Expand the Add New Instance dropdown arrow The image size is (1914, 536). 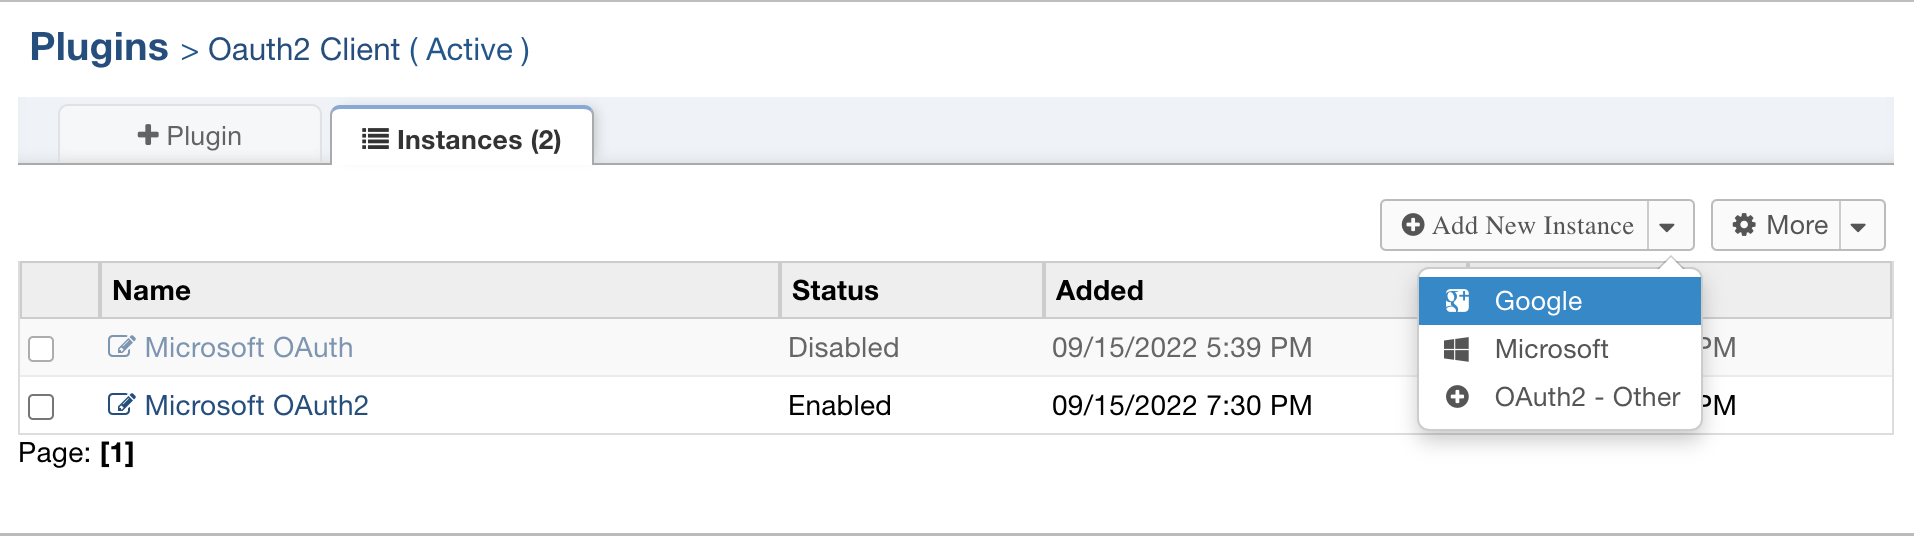[1669, 225]
